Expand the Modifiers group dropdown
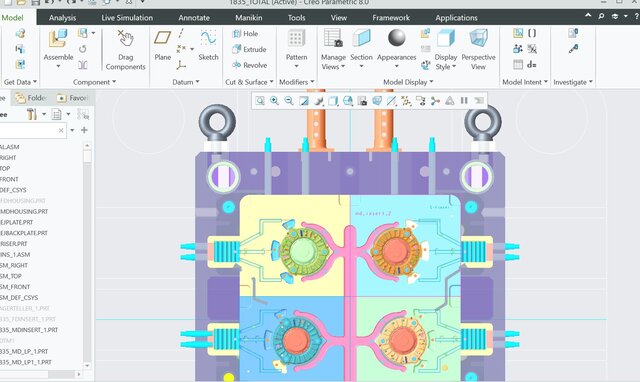This screenshot has height=382, width=640. tap(296, 82)
